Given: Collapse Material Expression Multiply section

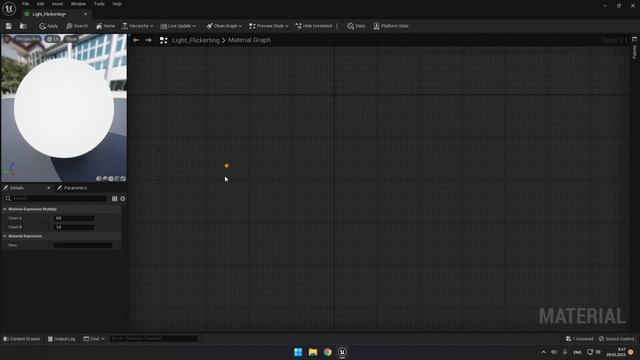Looking at the screenshot, I should [x=5, y=209].
